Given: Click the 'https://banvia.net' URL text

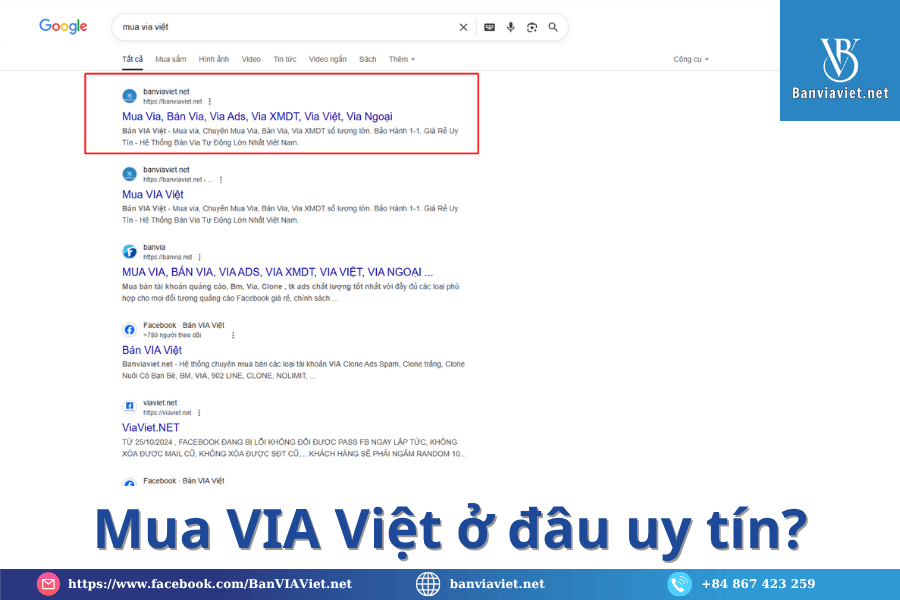Looking at the screenshot, I should (x=168, y=257).
